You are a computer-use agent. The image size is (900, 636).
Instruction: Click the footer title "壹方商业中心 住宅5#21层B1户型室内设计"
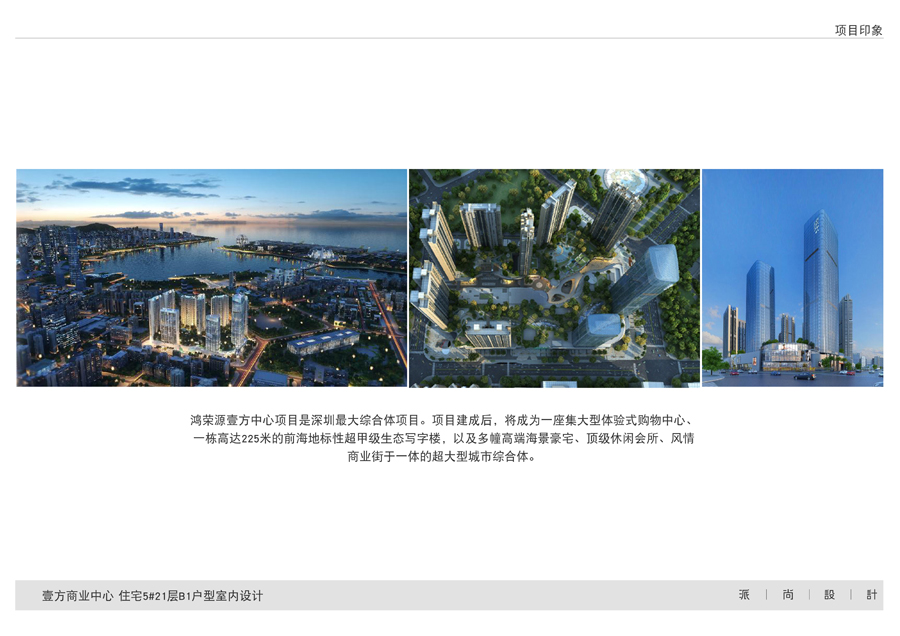[152, 596]
